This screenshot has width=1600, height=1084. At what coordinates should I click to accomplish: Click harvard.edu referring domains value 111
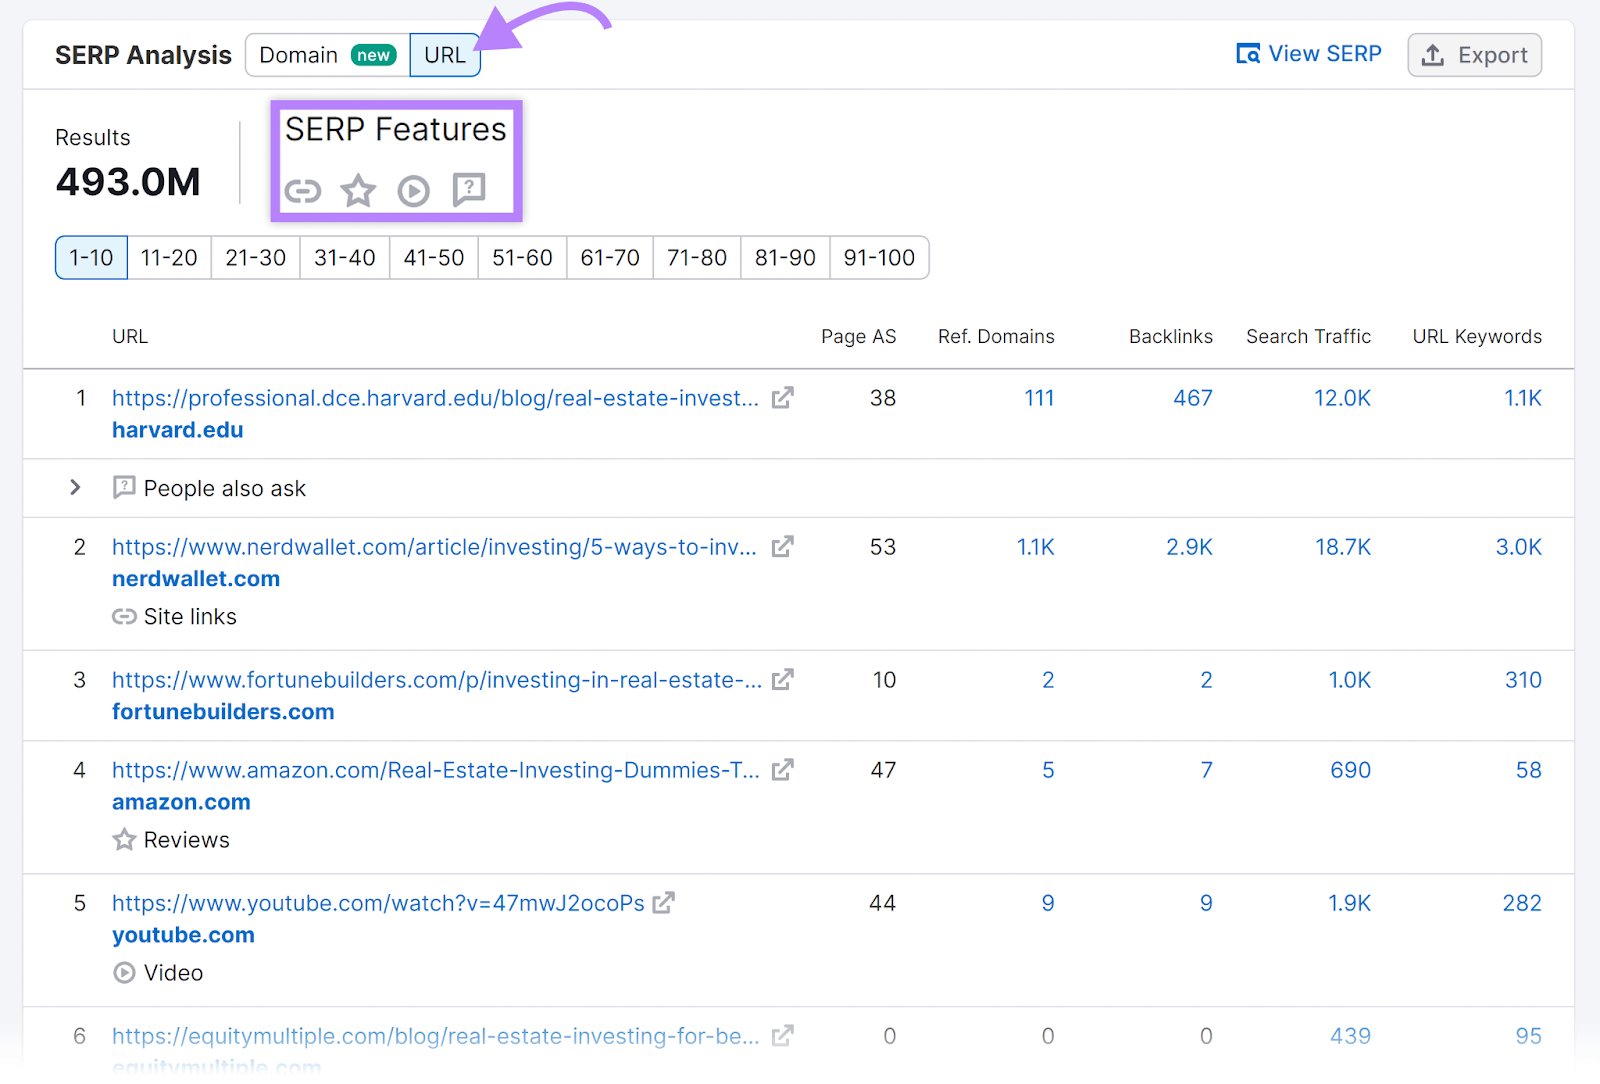[x=1039, y=398]
